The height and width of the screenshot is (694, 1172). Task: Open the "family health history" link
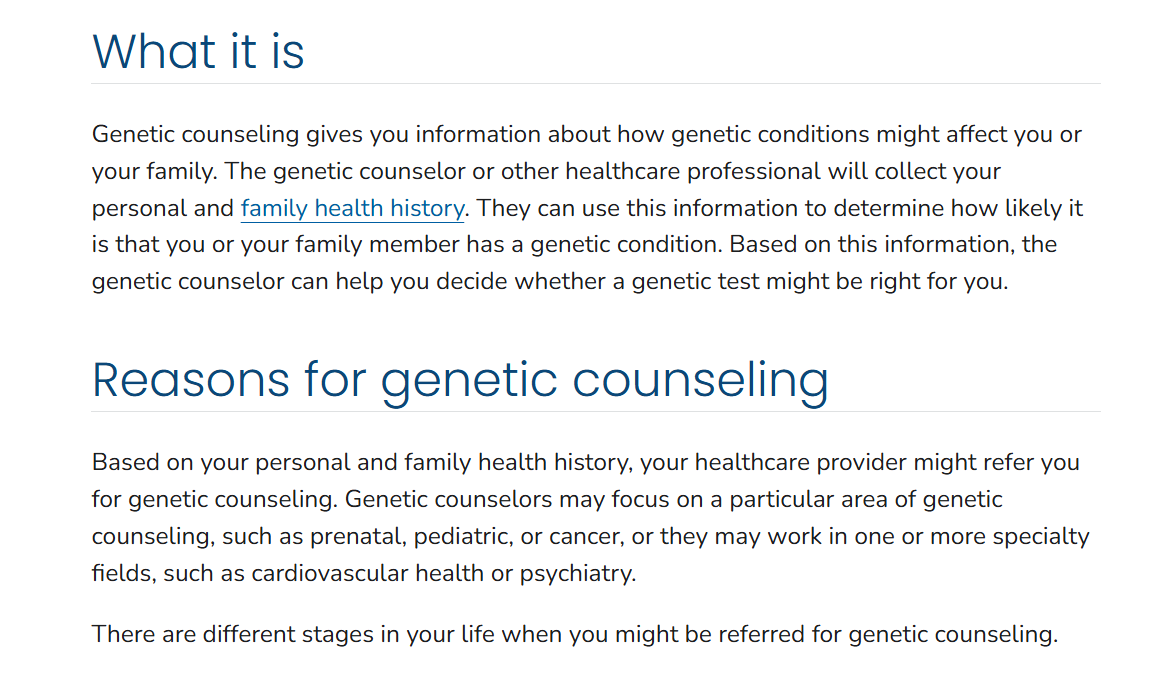coord(352,208)
